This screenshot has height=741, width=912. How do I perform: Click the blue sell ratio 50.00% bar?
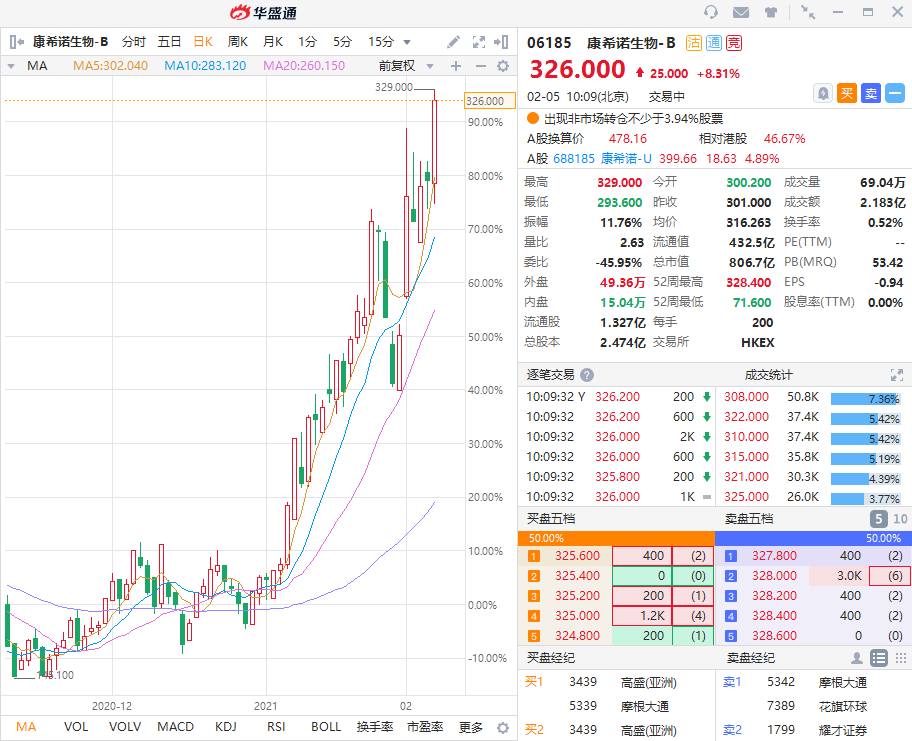[813, 538]
